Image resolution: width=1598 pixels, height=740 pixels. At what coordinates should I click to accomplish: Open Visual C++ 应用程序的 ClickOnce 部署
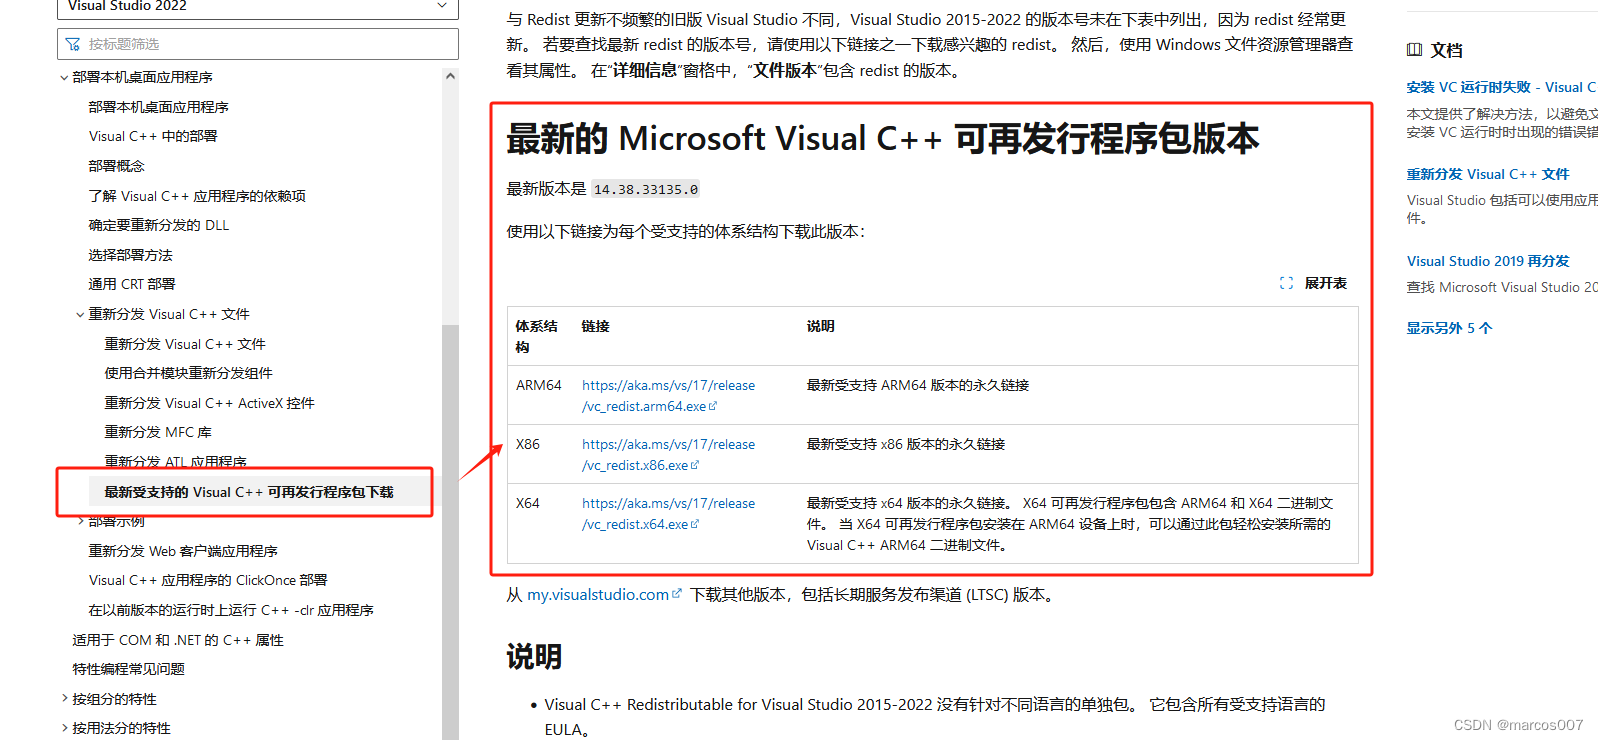tap(208, 580)
